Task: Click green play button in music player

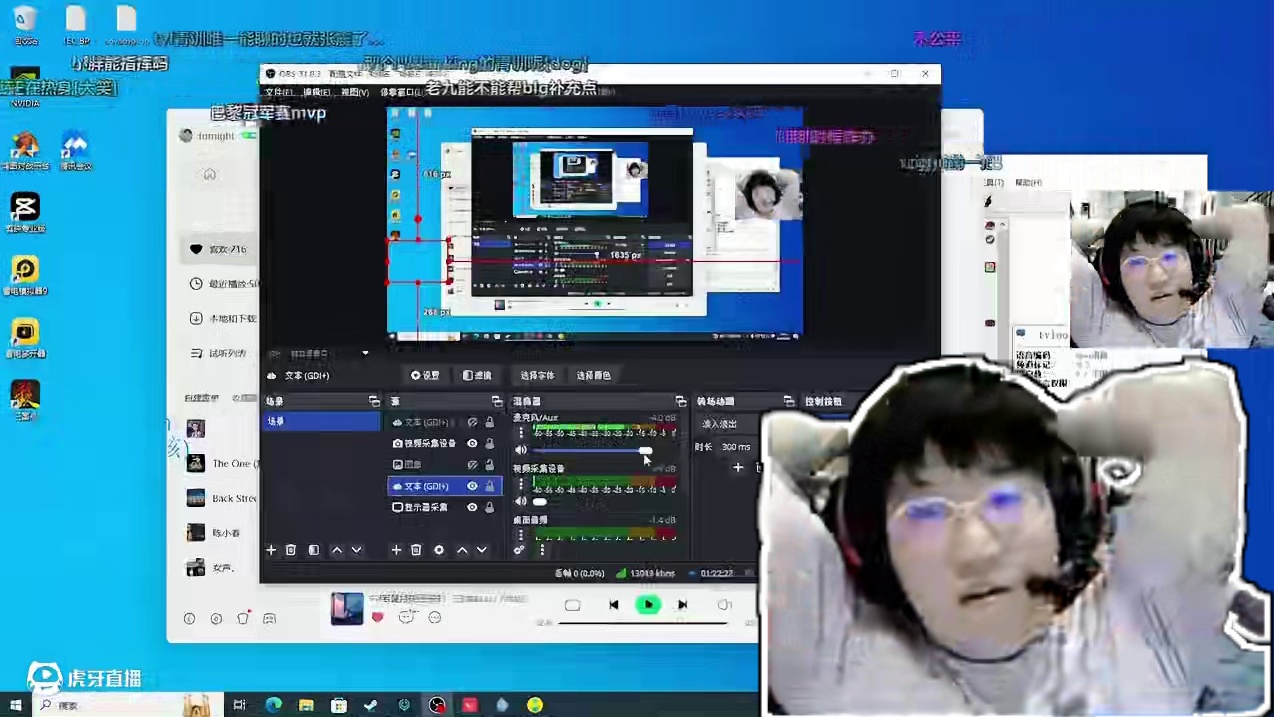Action: 648,605
